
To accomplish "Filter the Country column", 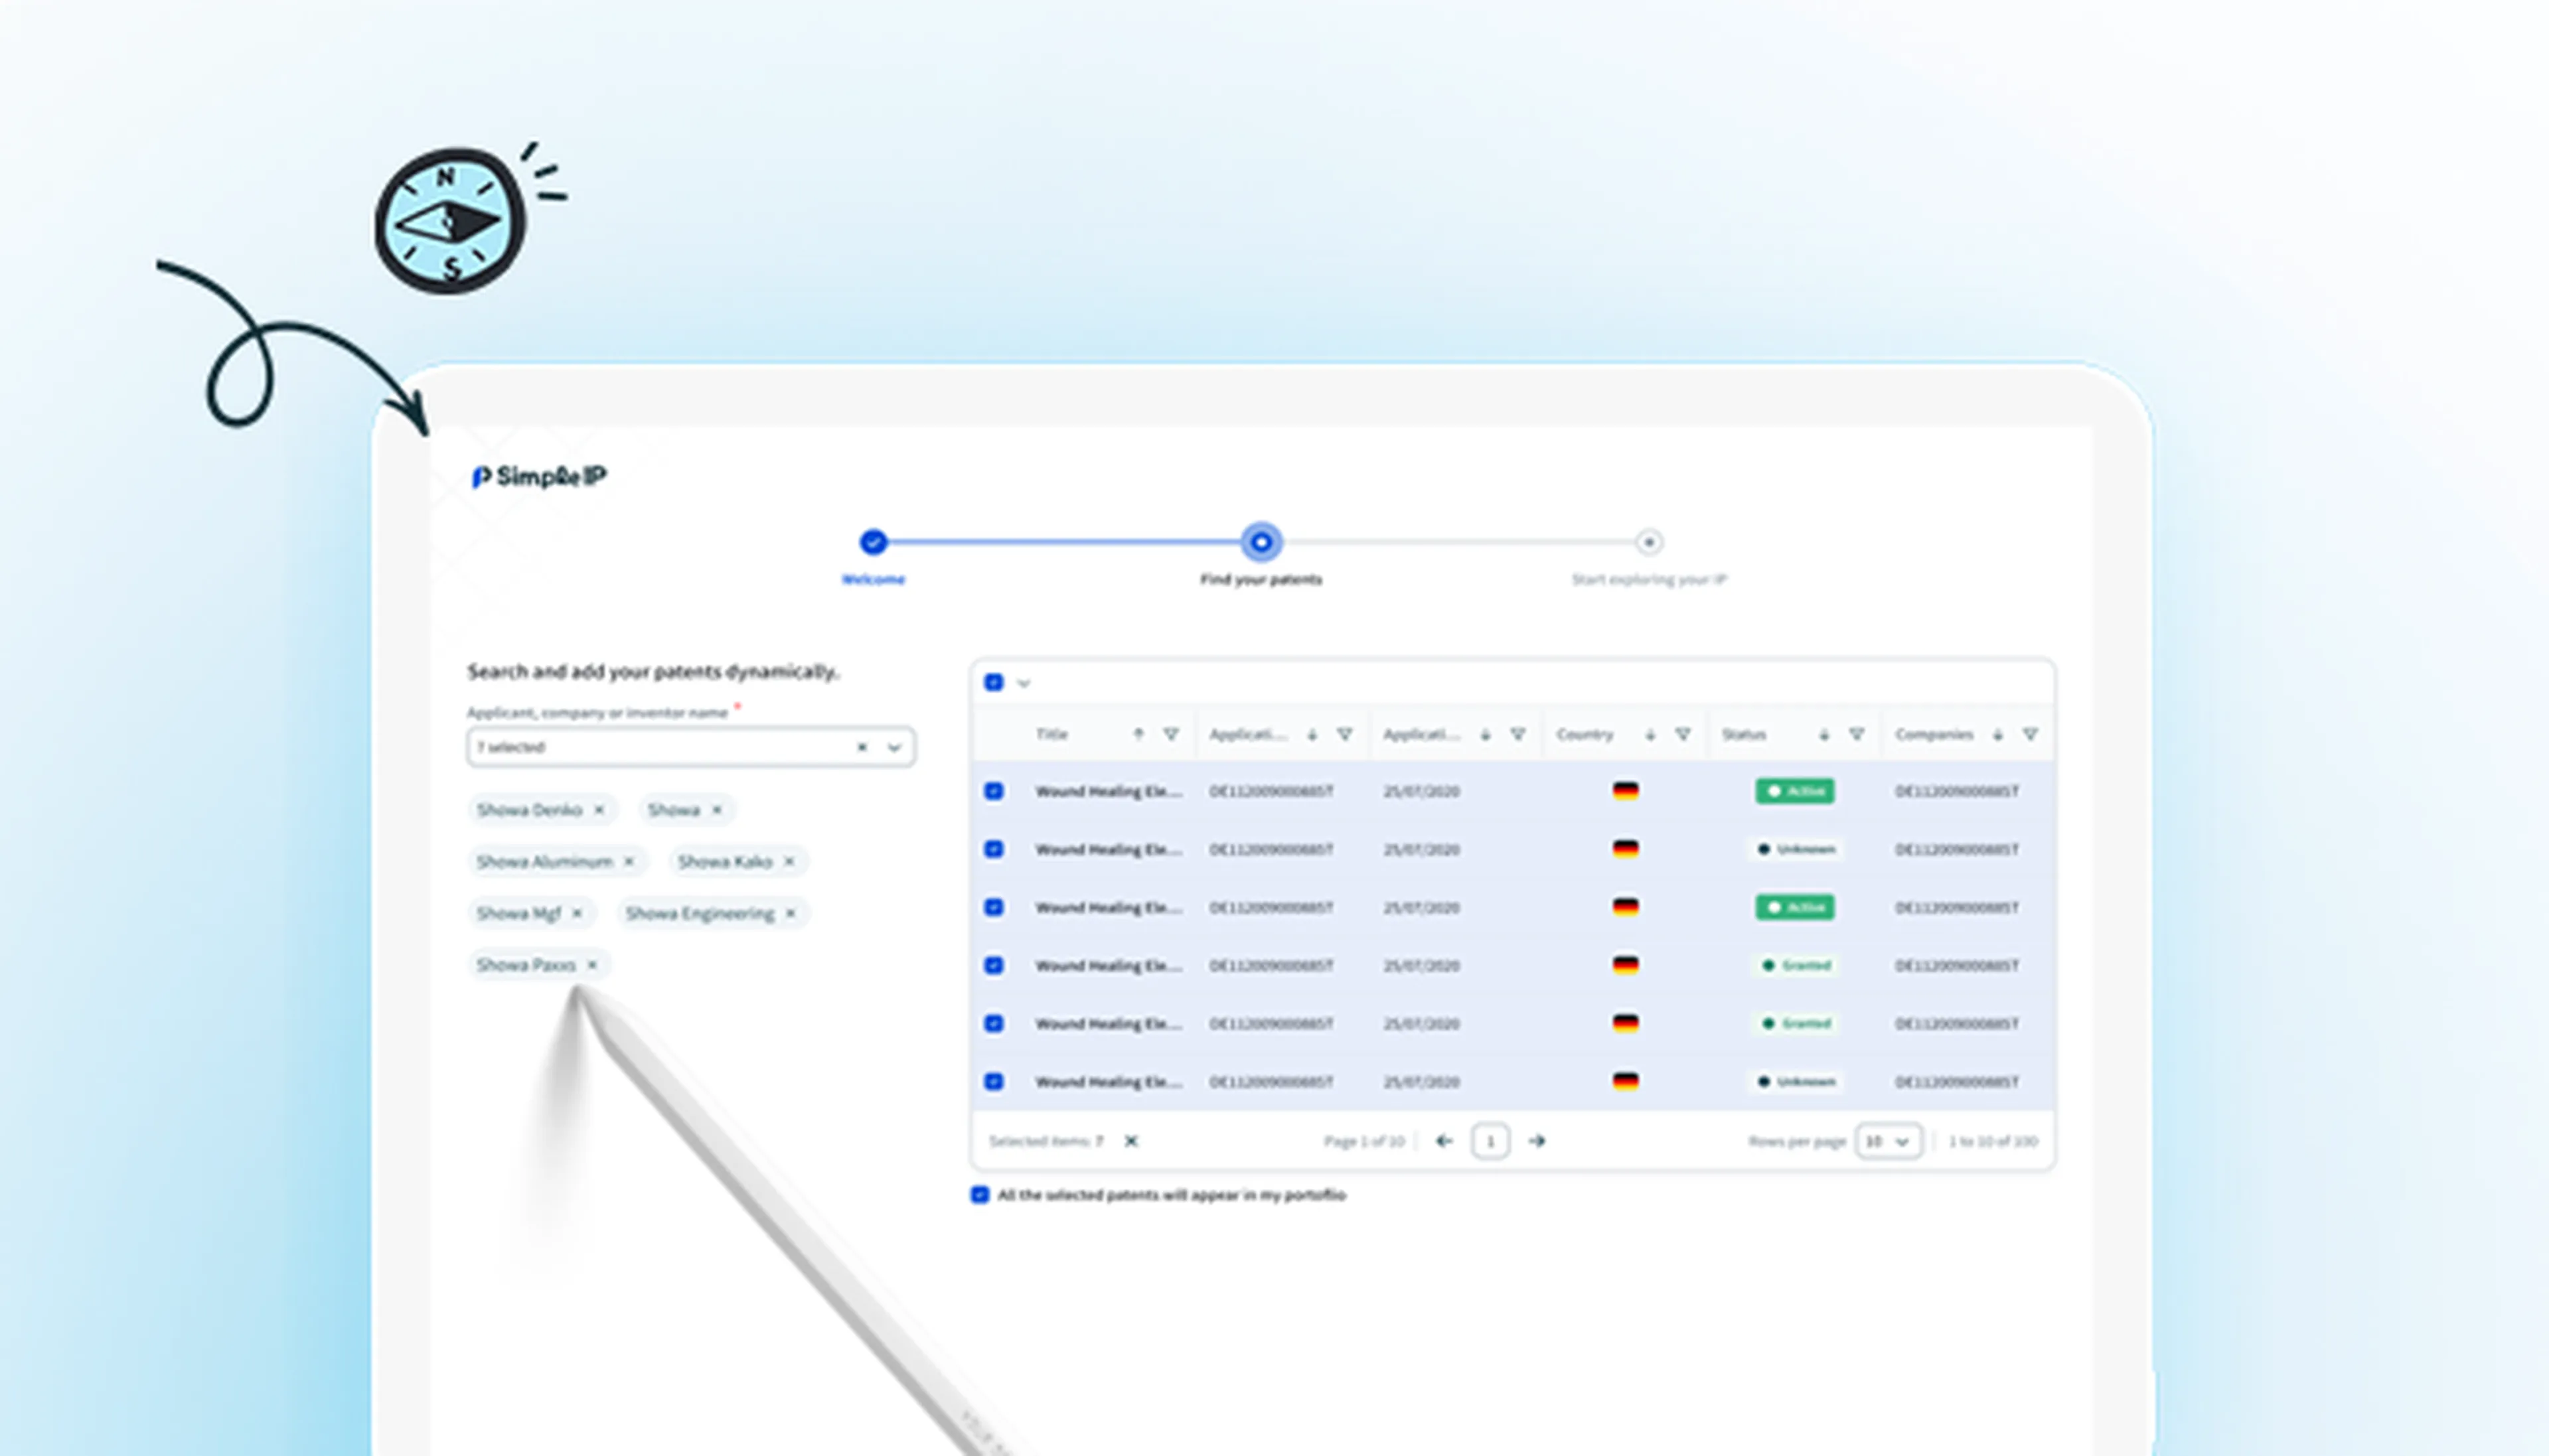I will point(1683,734).
